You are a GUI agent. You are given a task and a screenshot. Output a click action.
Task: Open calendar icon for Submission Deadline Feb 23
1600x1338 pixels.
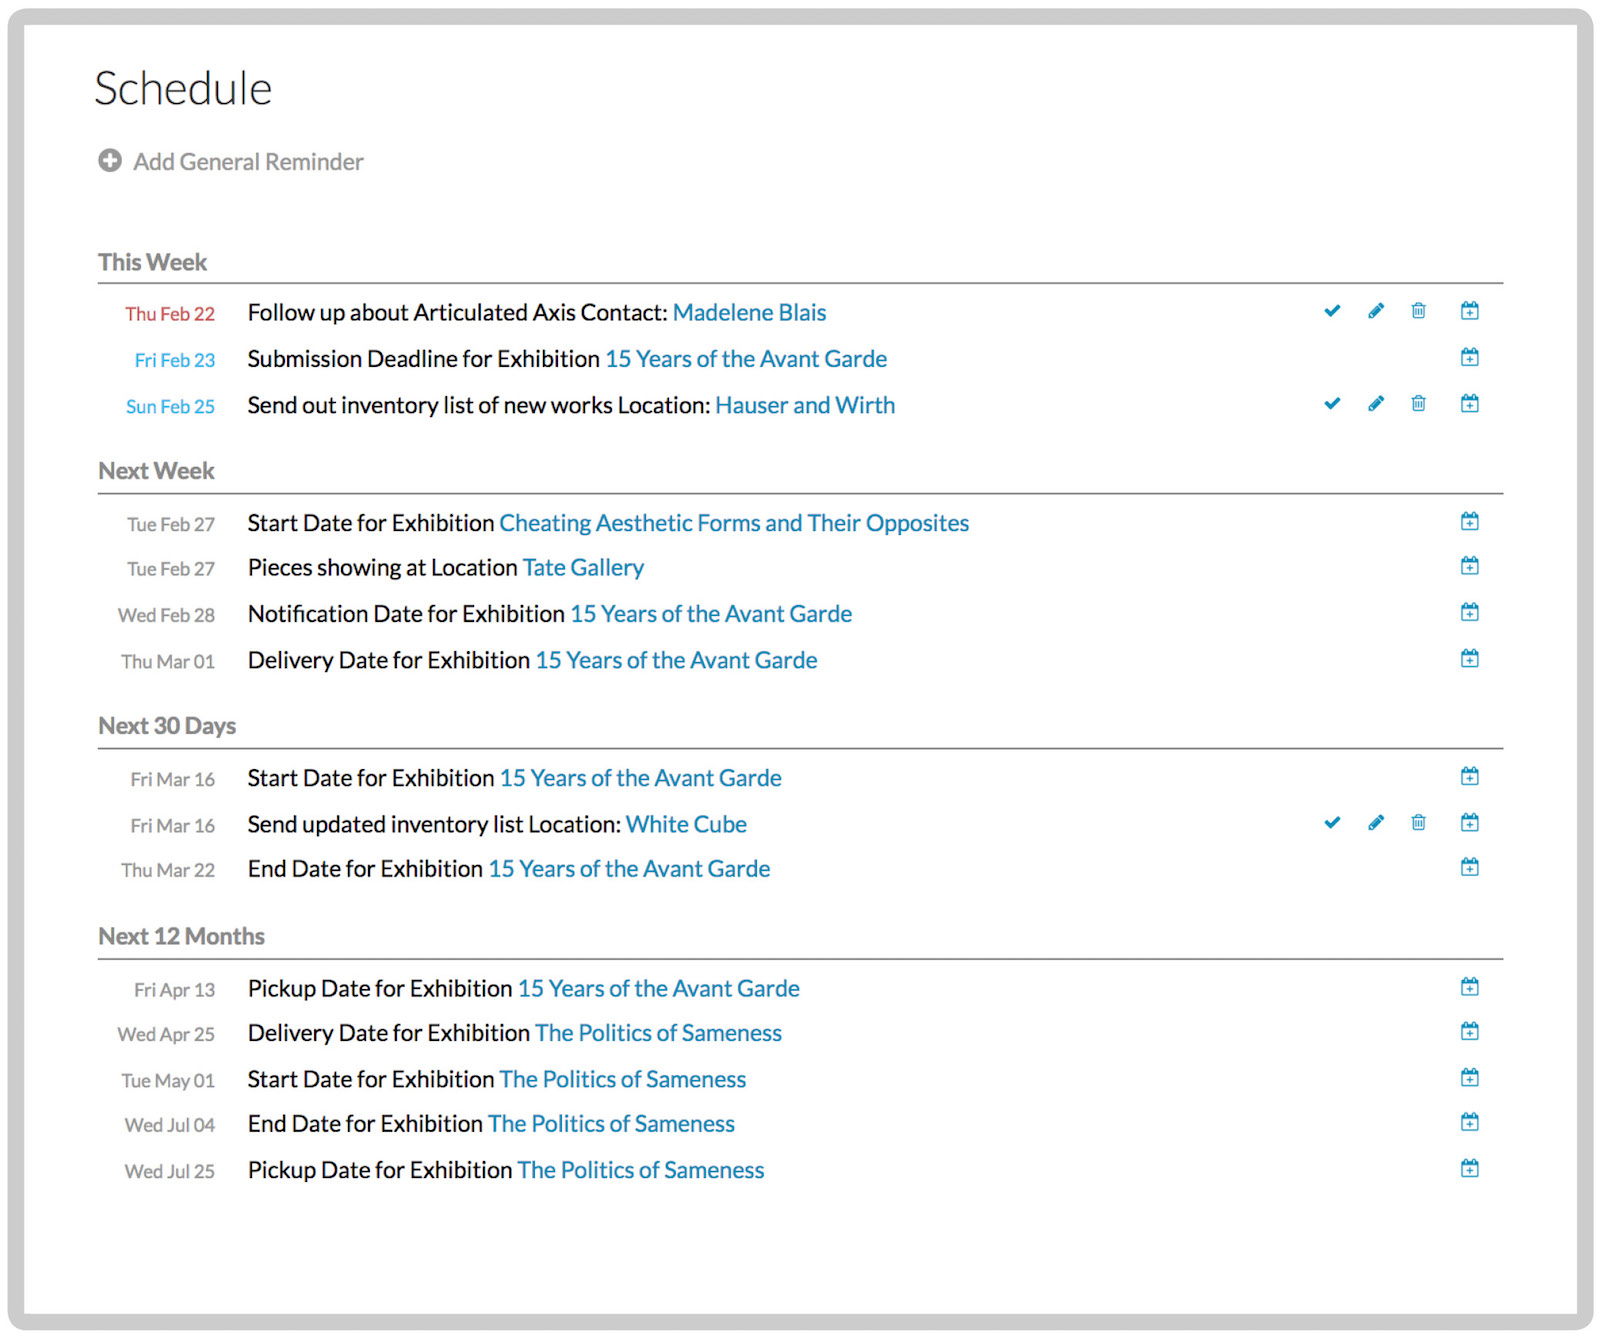[x=1470, y=357]
